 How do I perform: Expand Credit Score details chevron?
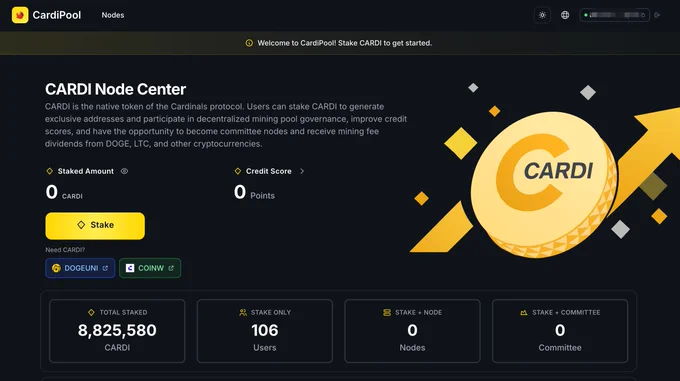pos(302,171)
